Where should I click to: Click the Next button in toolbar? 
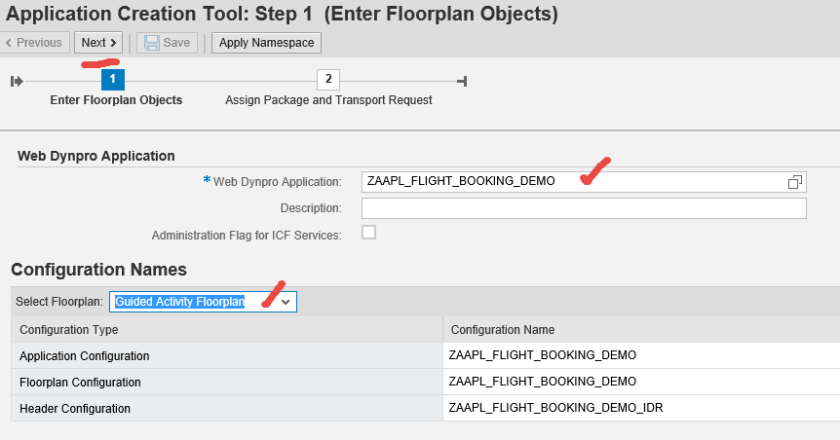(99, 43)
